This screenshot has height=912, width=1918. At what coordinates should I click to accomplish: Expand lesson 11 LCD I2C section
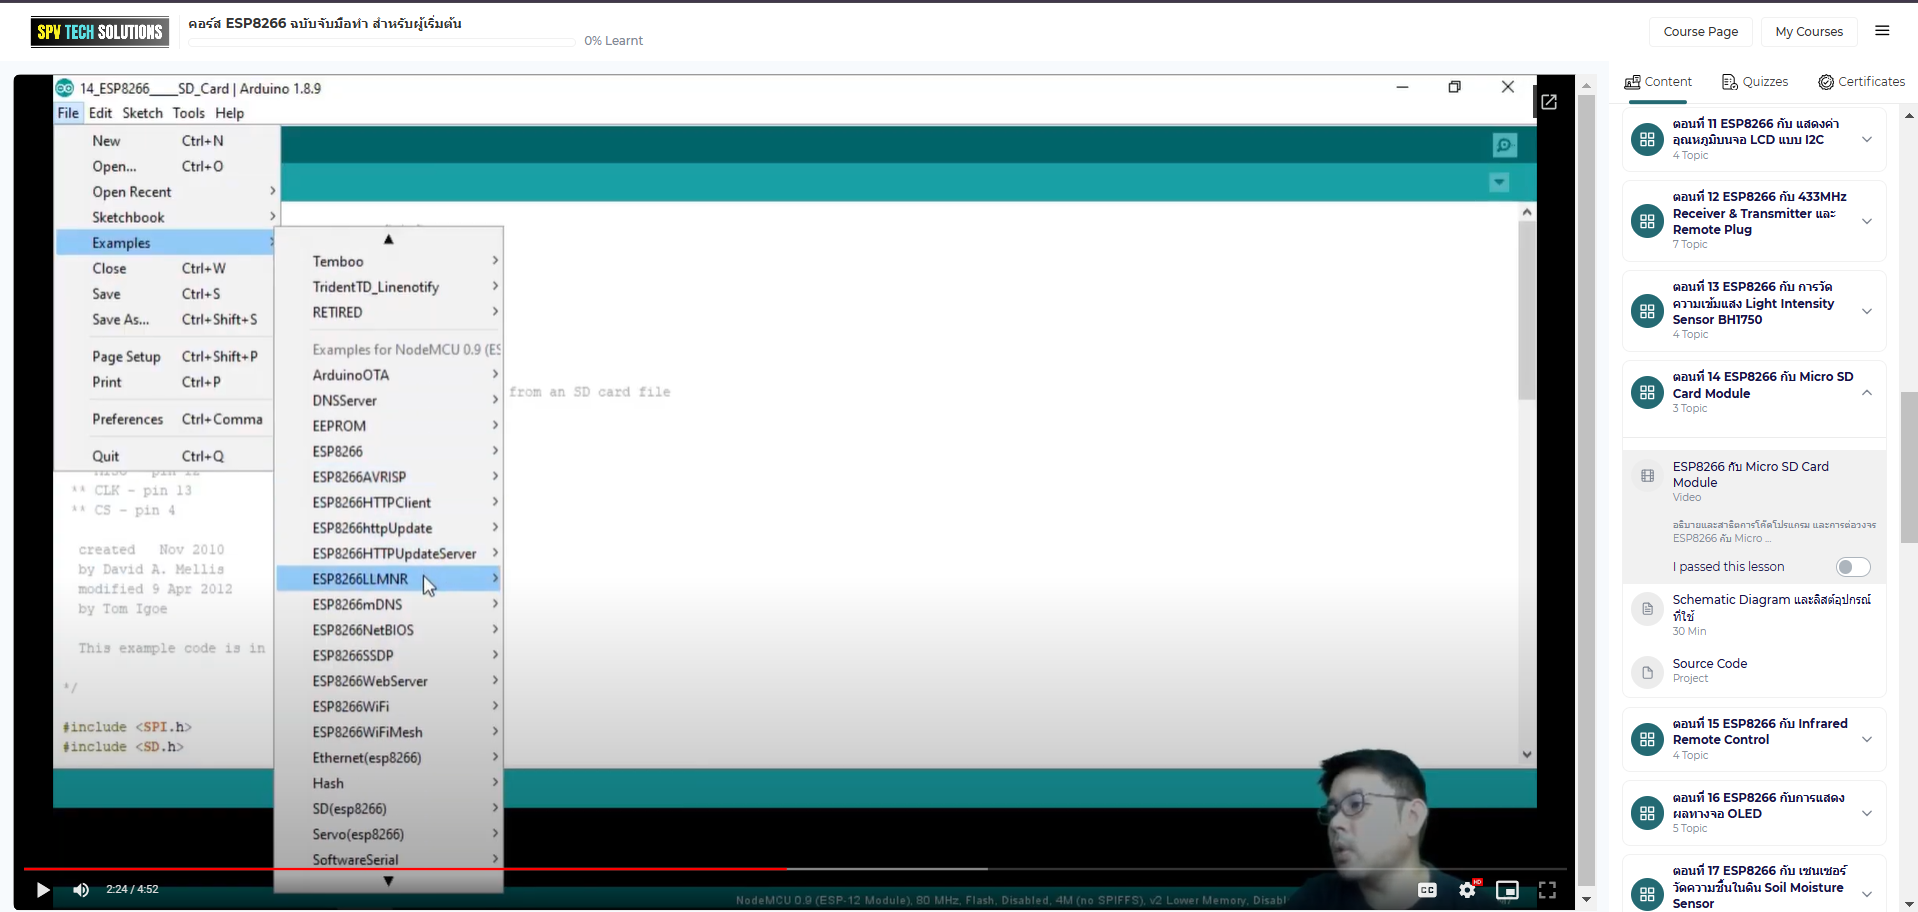click(1867, 139)
